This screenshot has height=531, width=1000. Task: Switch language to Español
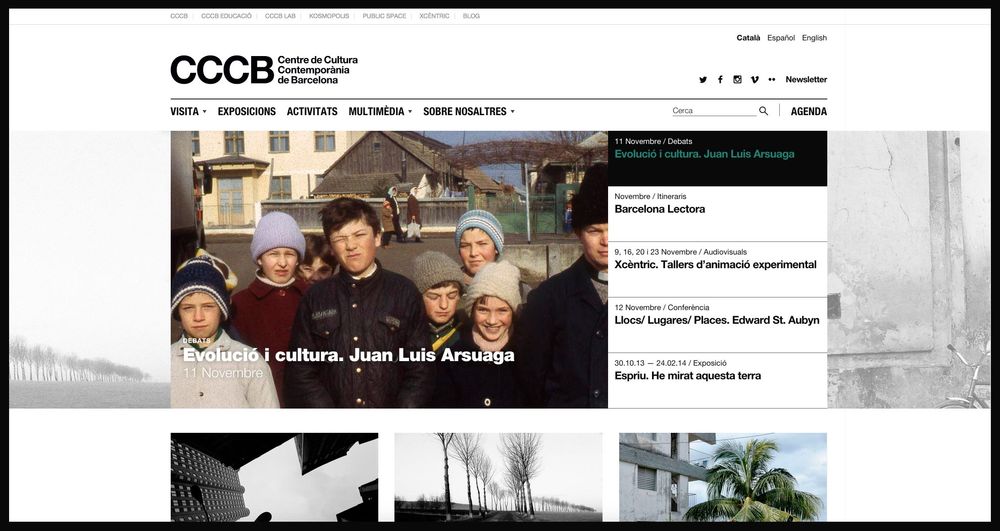(781, 38)
